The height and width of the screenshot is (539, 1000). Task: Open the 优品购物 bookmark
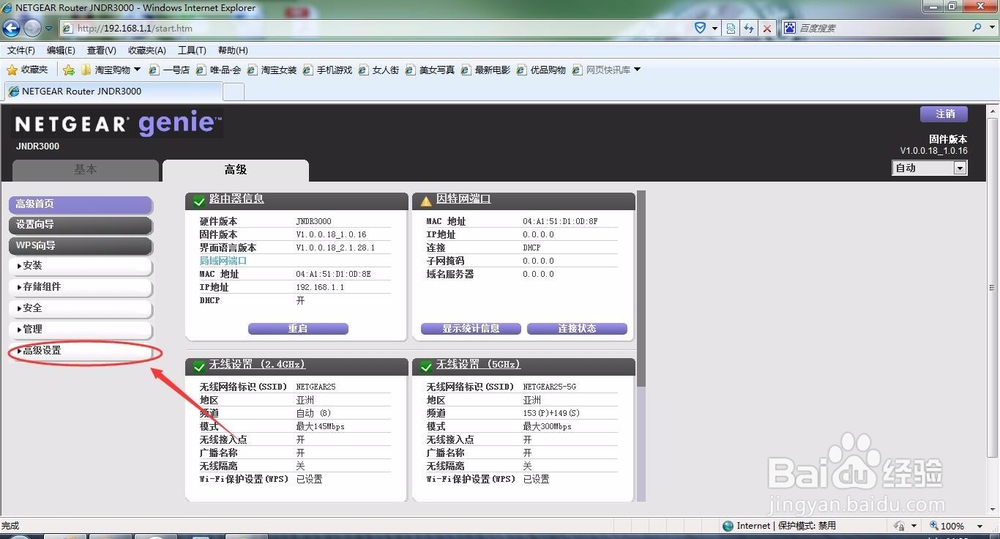pyautogui.click(x=541, y=70)
